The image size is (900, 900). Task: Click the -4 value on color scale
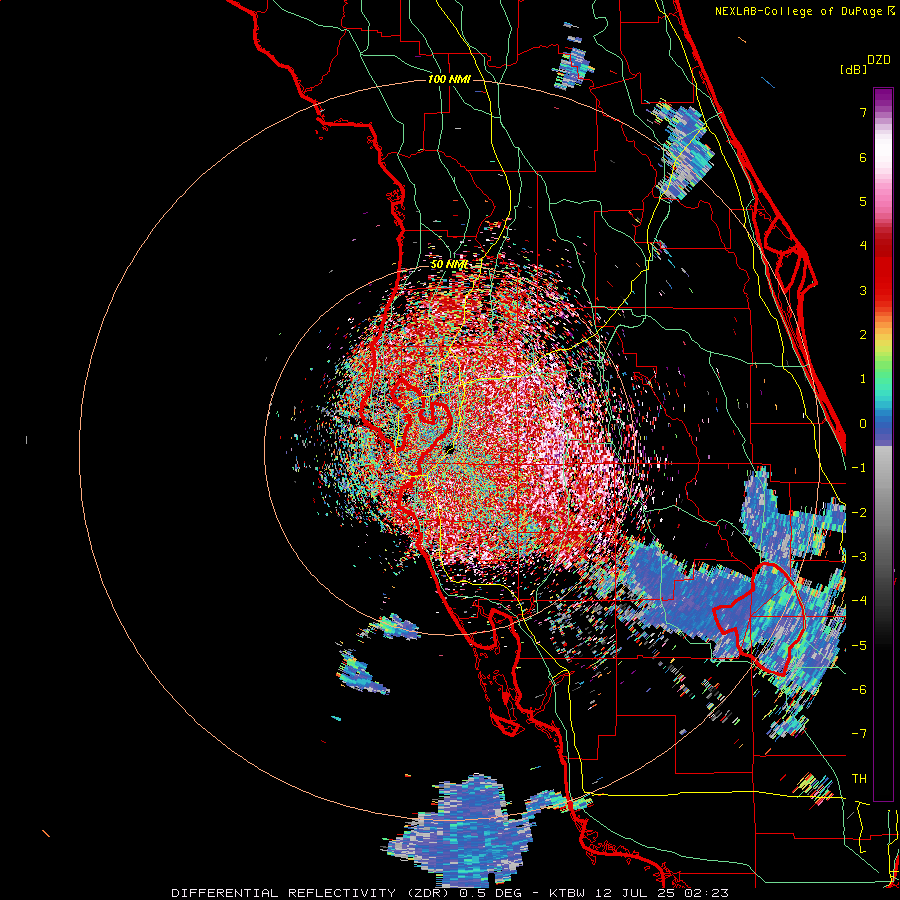(859, 601)
